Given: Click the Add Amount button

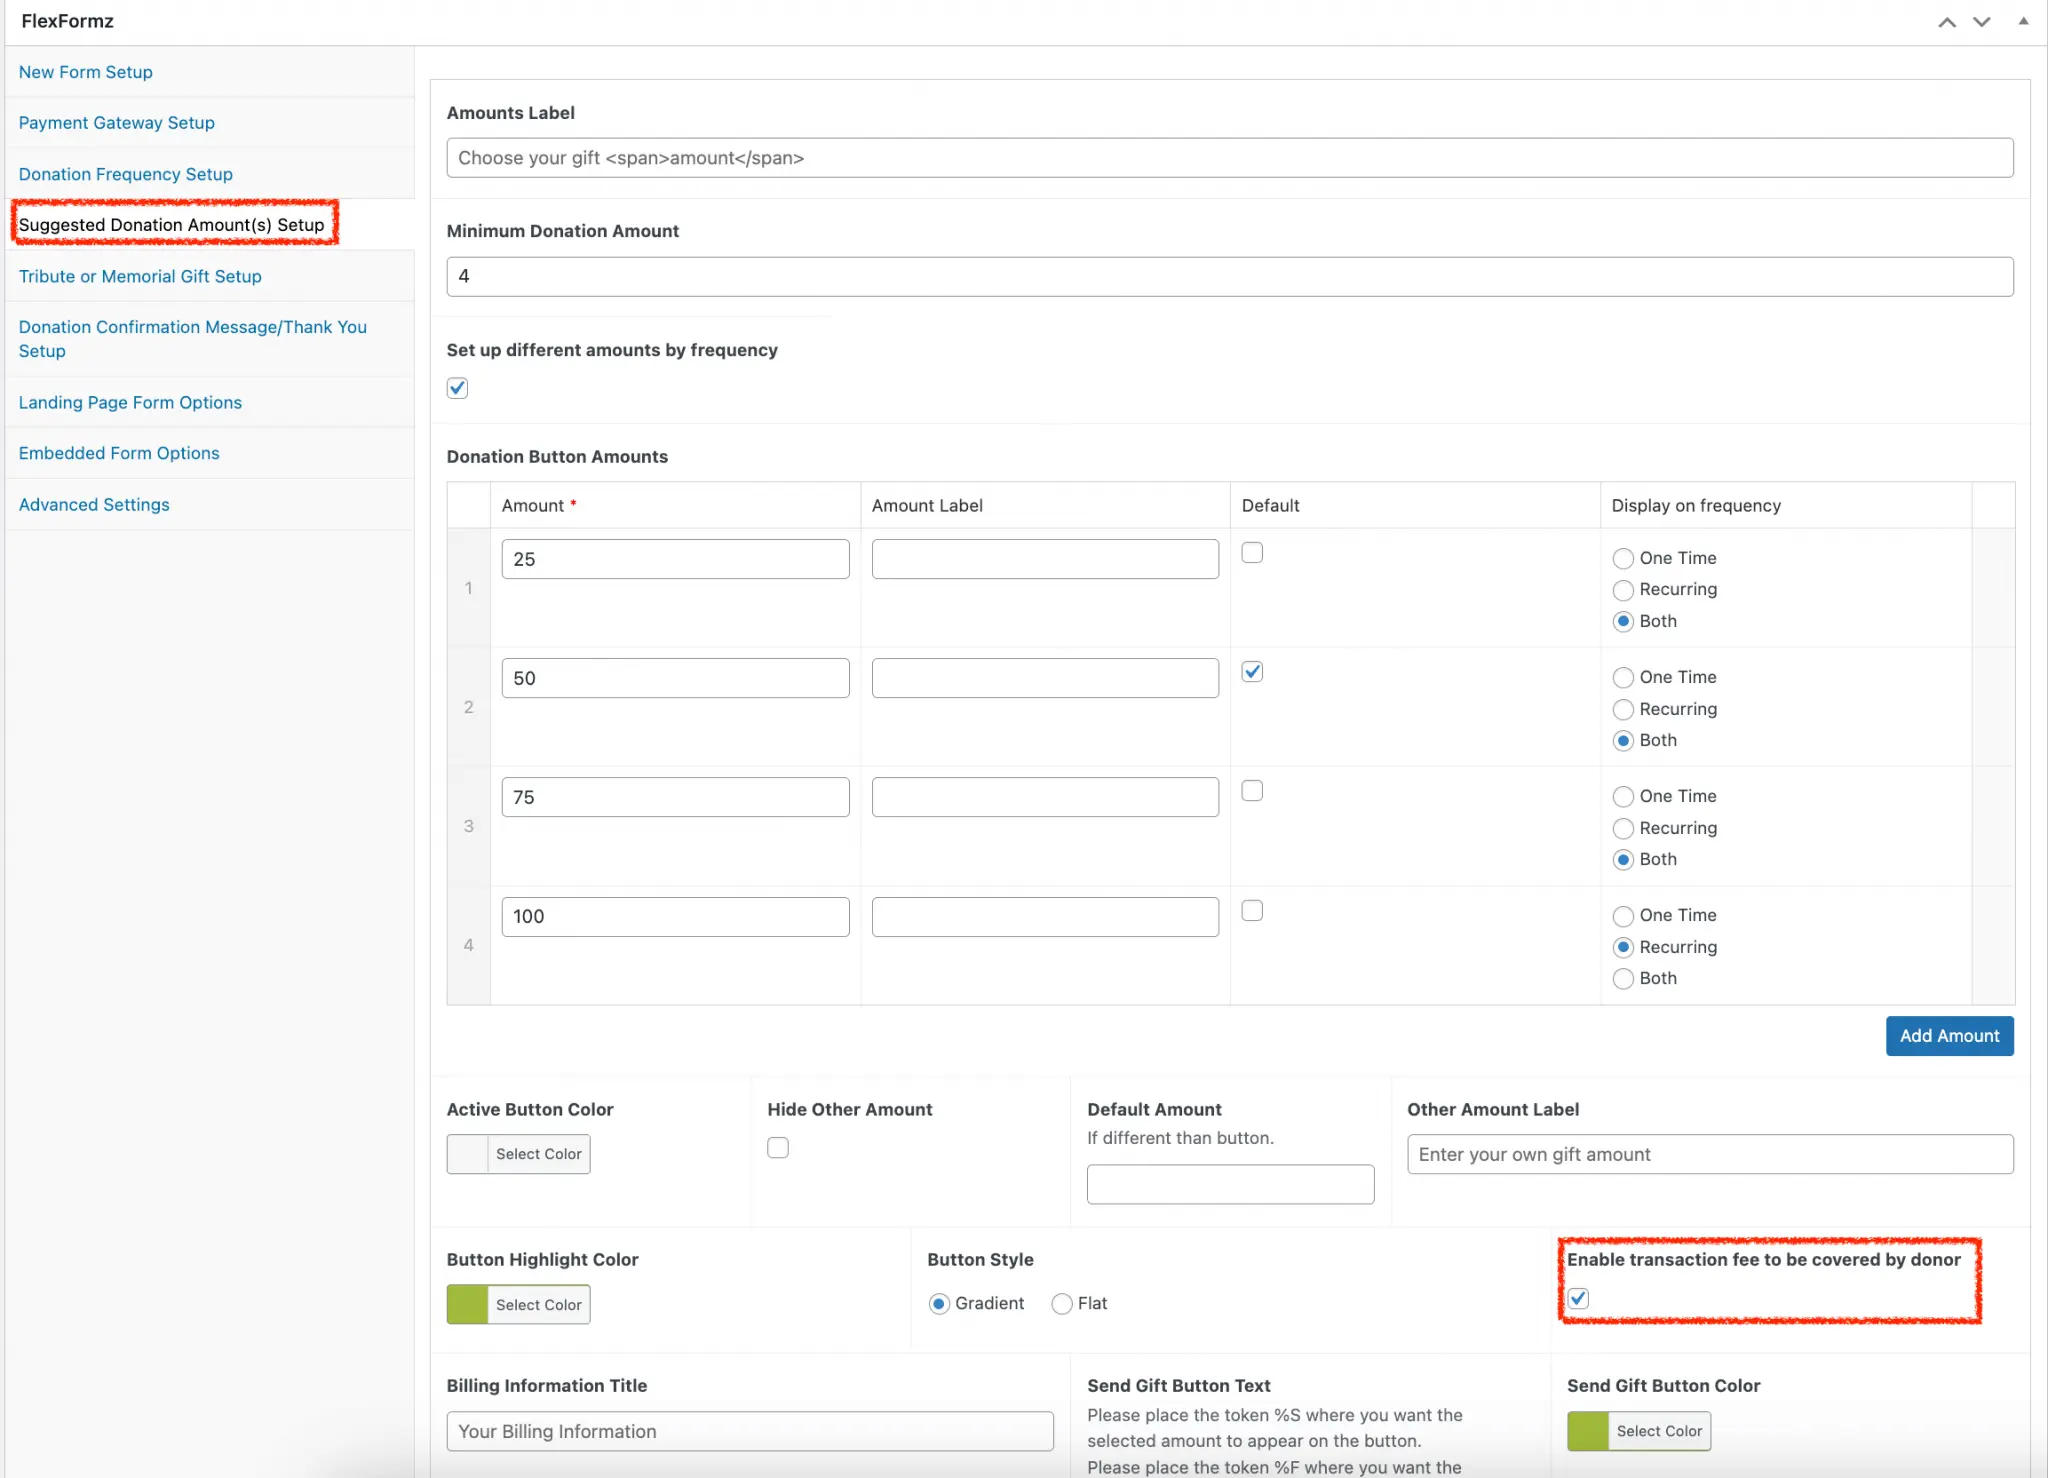Looking at the screenshot, I should [1949, 1036].
